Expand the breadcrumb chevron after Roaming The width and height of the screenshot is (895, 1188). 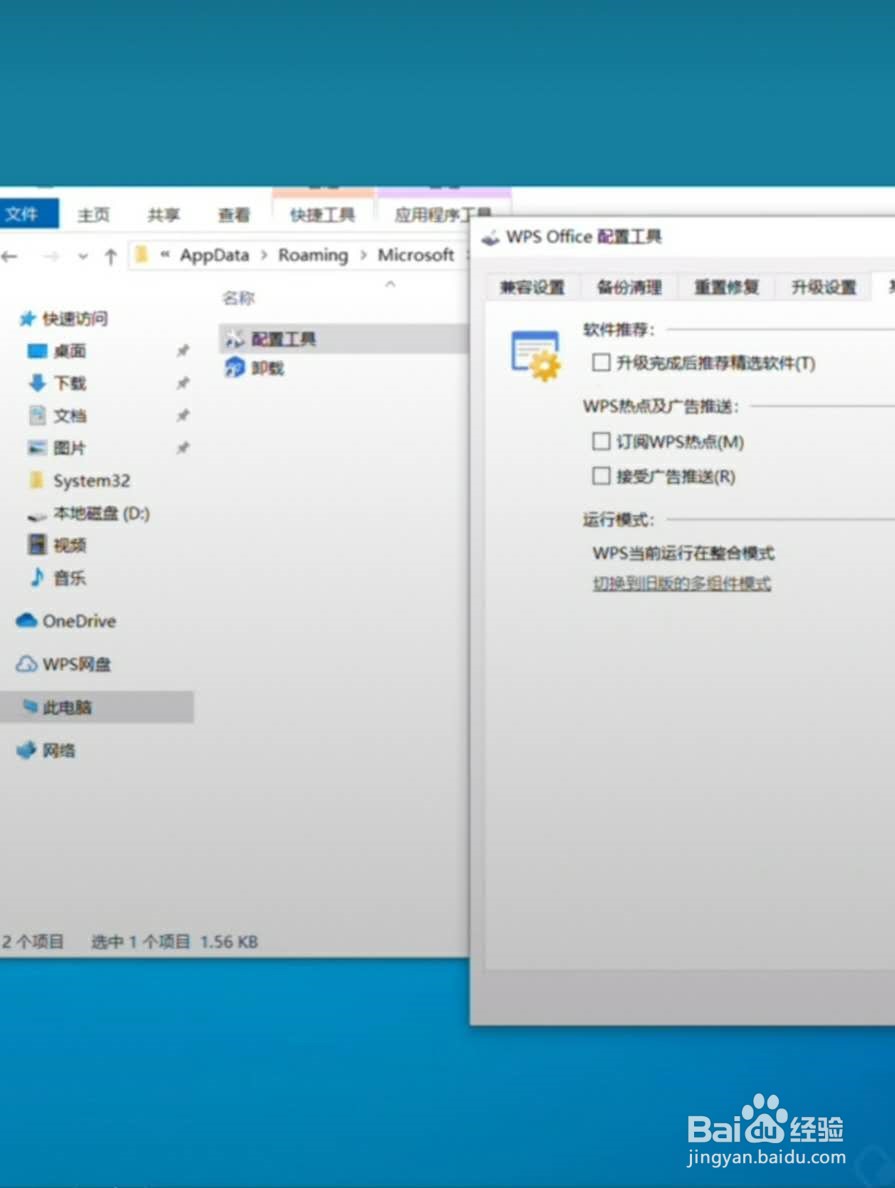[364, 256]
